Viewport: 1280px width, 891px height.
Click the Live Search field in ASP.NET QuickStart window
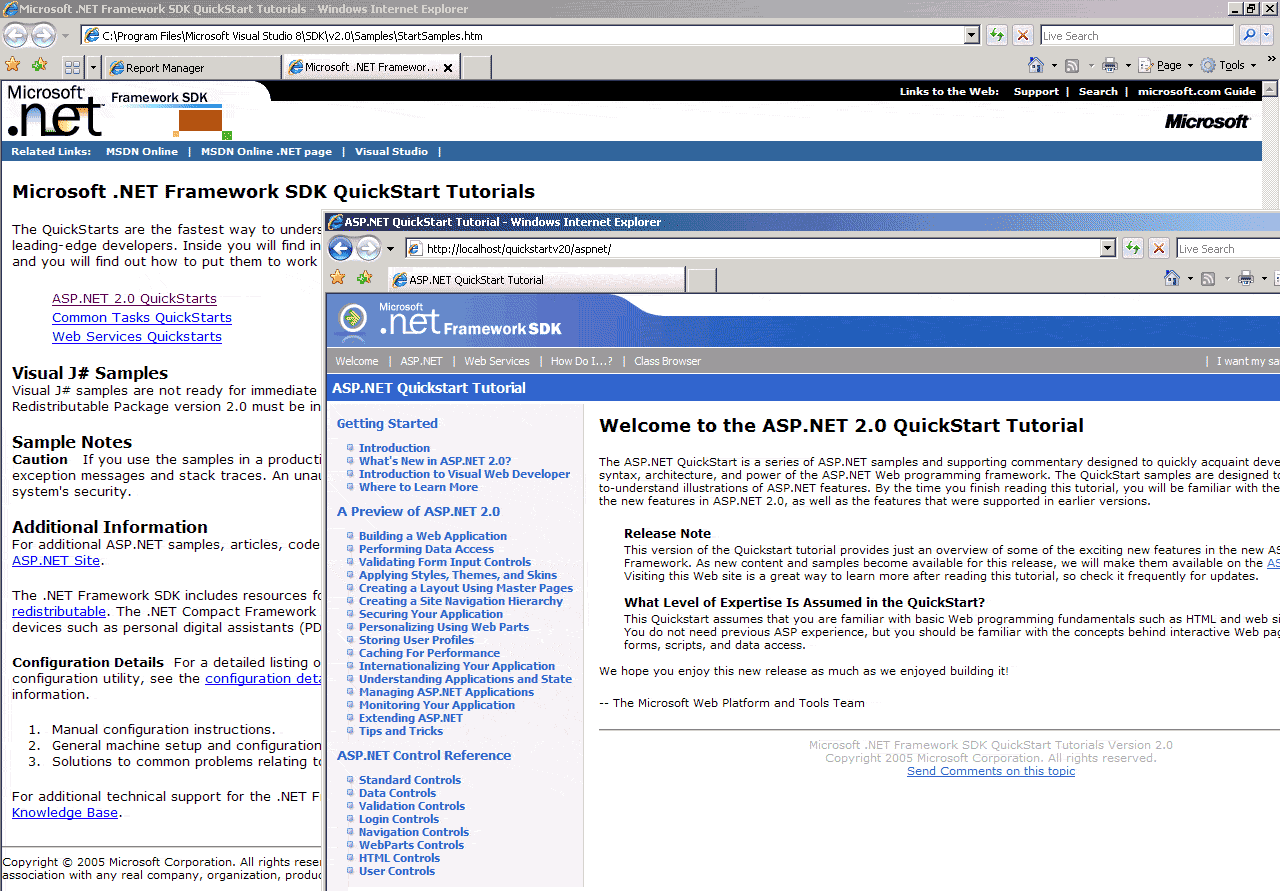pyautogui.click(x=1228, y=249)
